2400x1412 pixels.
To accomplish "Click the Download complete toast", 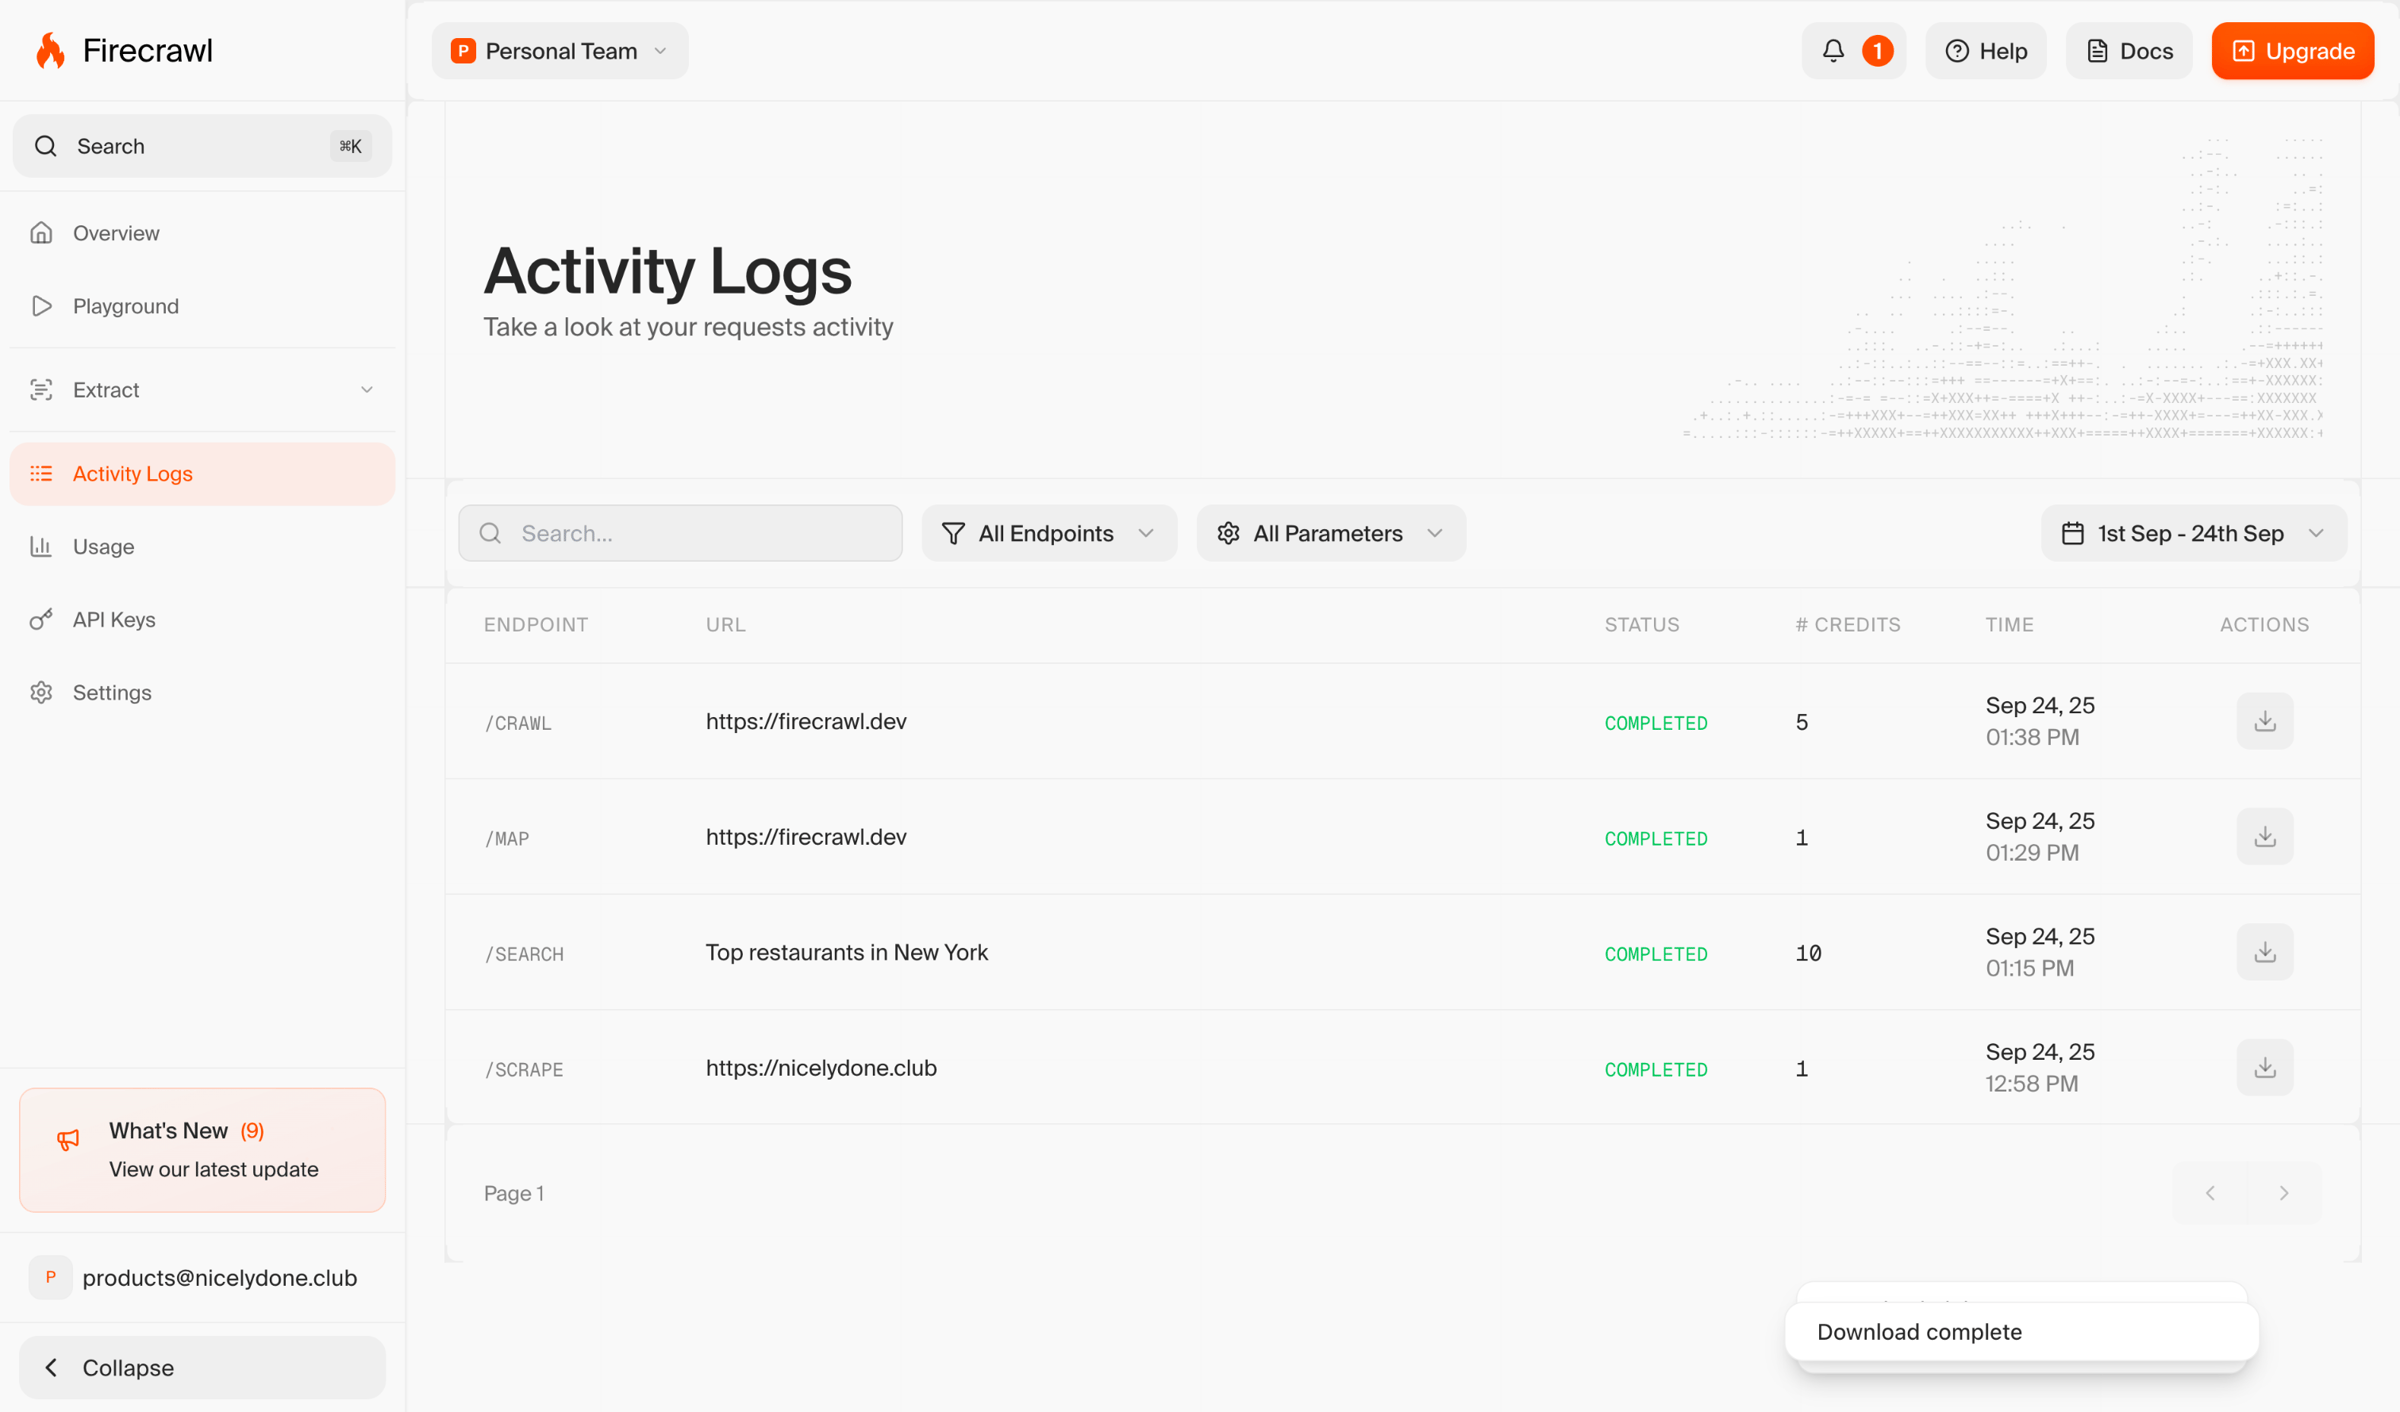I will tap(2021, 1331).
